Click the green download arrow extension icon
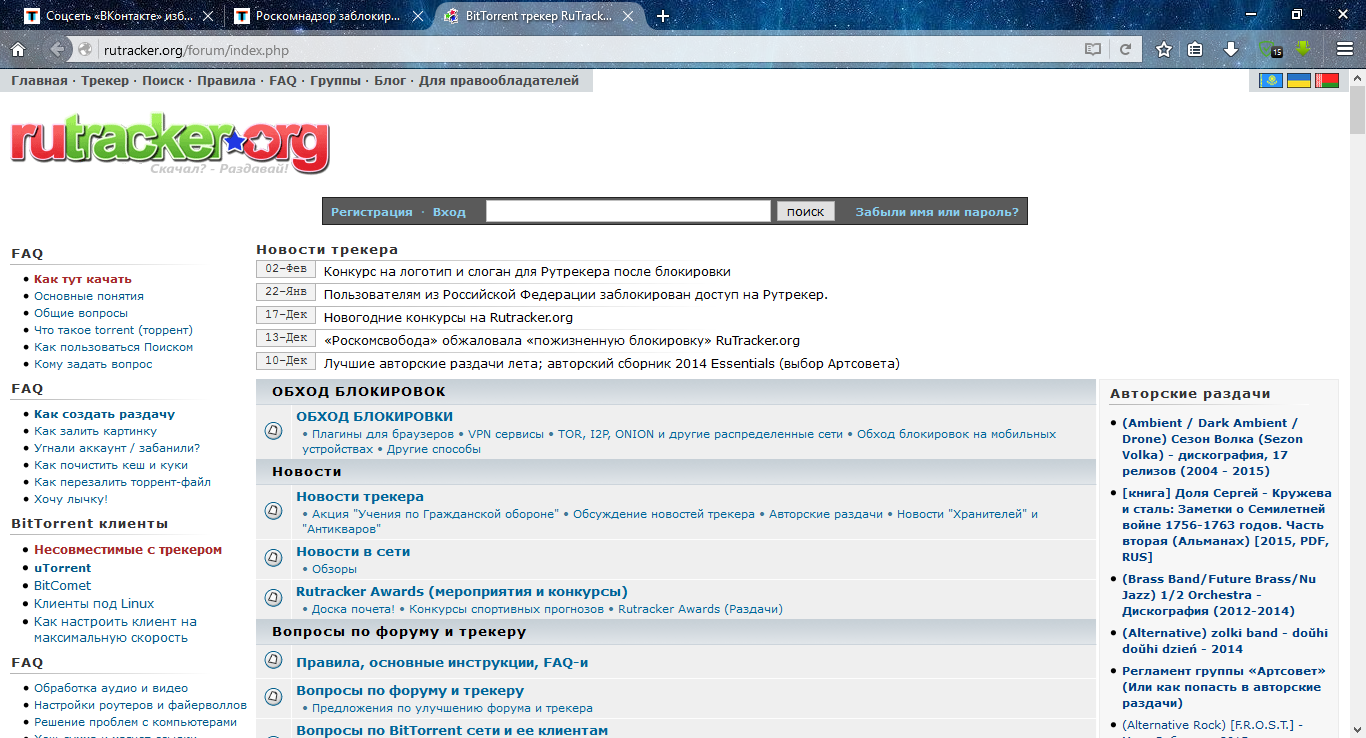The height and width of the screenshot is (738, 1366). pos(1303,48)
